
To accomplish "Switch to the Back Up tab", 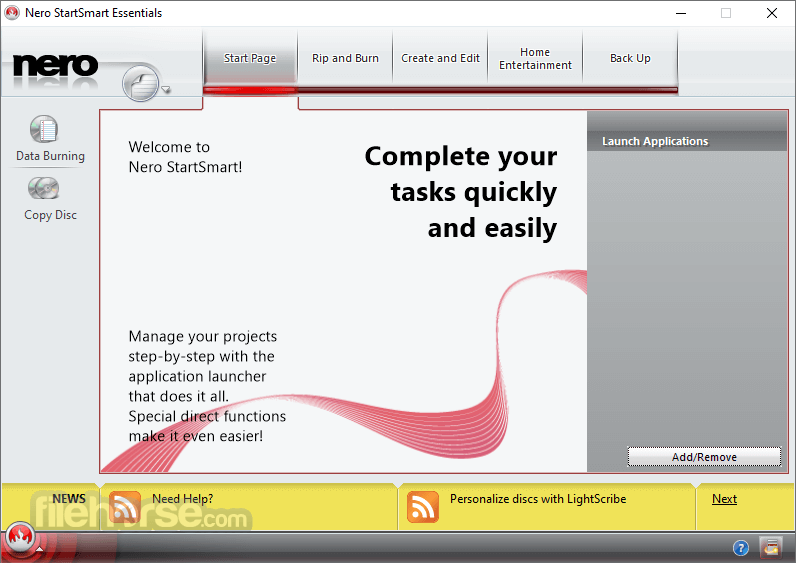I will (630, 58).
